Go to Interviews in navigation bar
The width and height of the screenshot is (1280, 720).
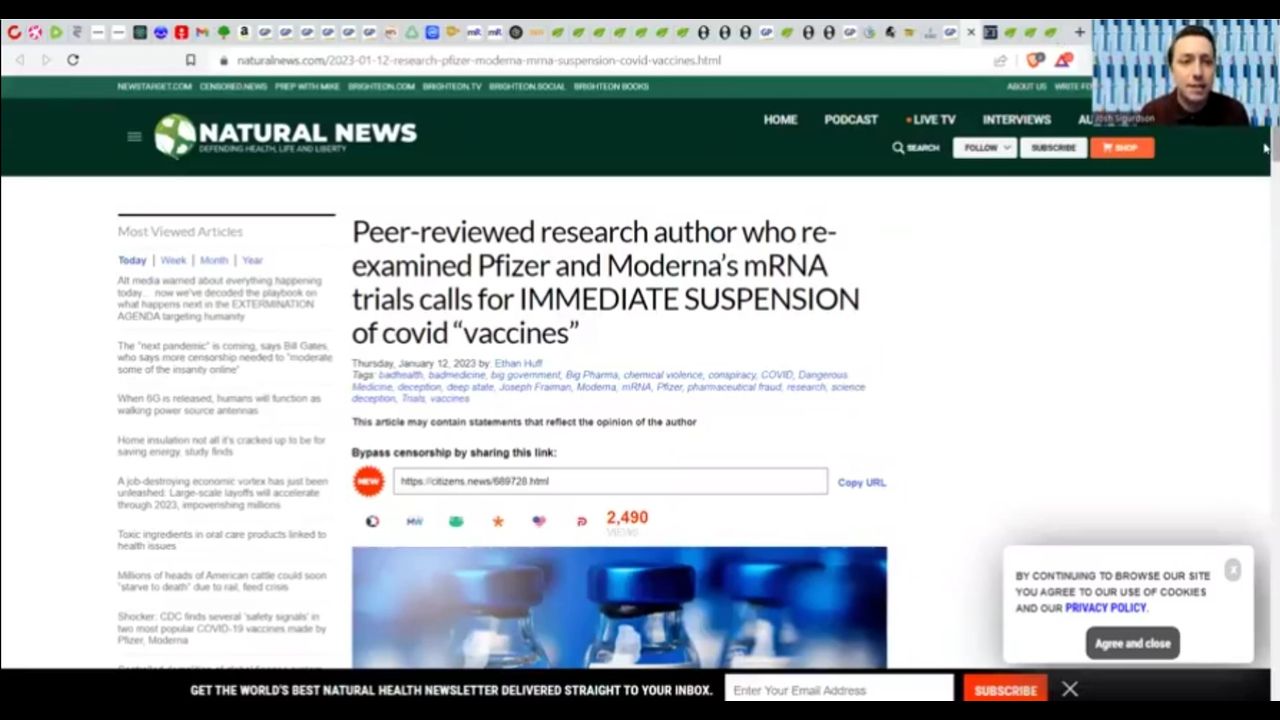pyautogui.click(x=1016, y=119)
